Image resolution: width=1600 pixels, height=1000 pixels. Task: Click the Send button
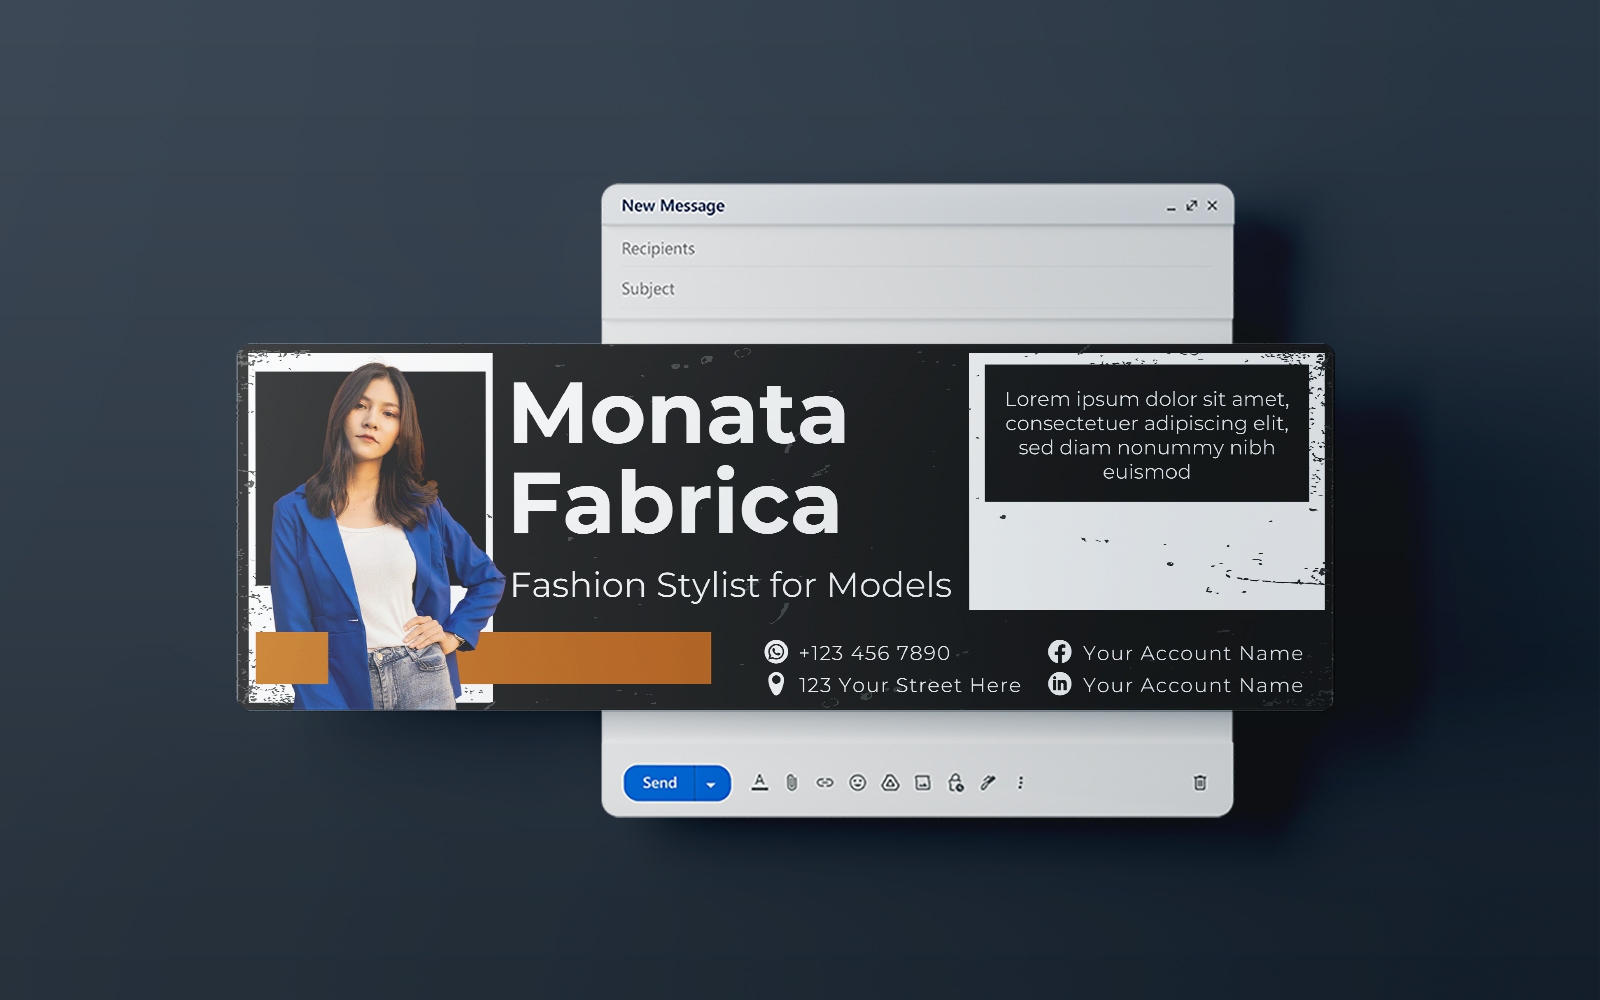pyautogui.click(x=659, y=783)
